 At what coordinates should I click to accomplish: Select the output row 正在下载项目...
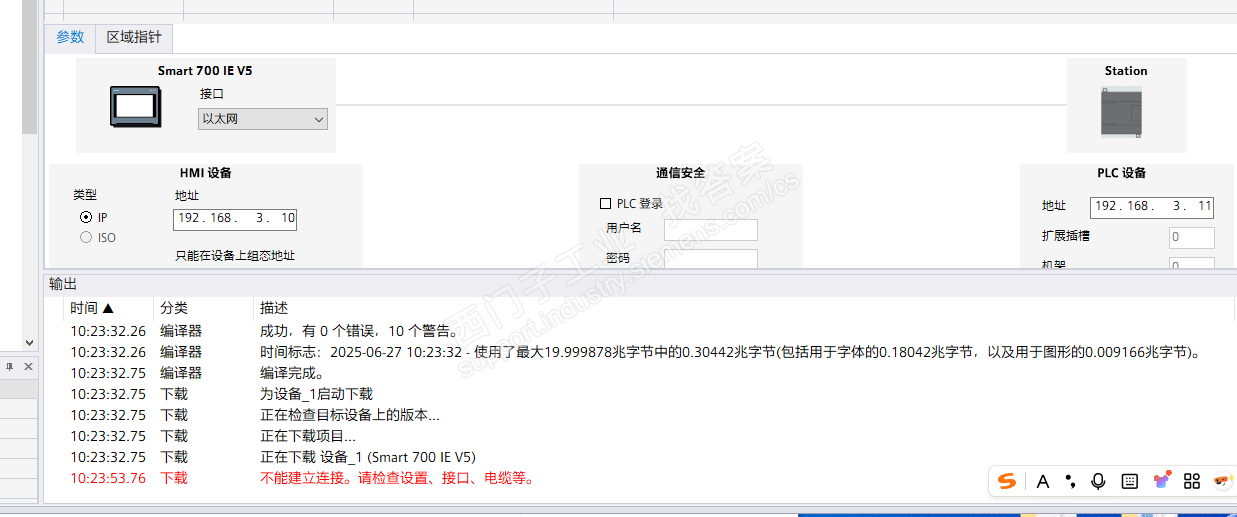640,436
